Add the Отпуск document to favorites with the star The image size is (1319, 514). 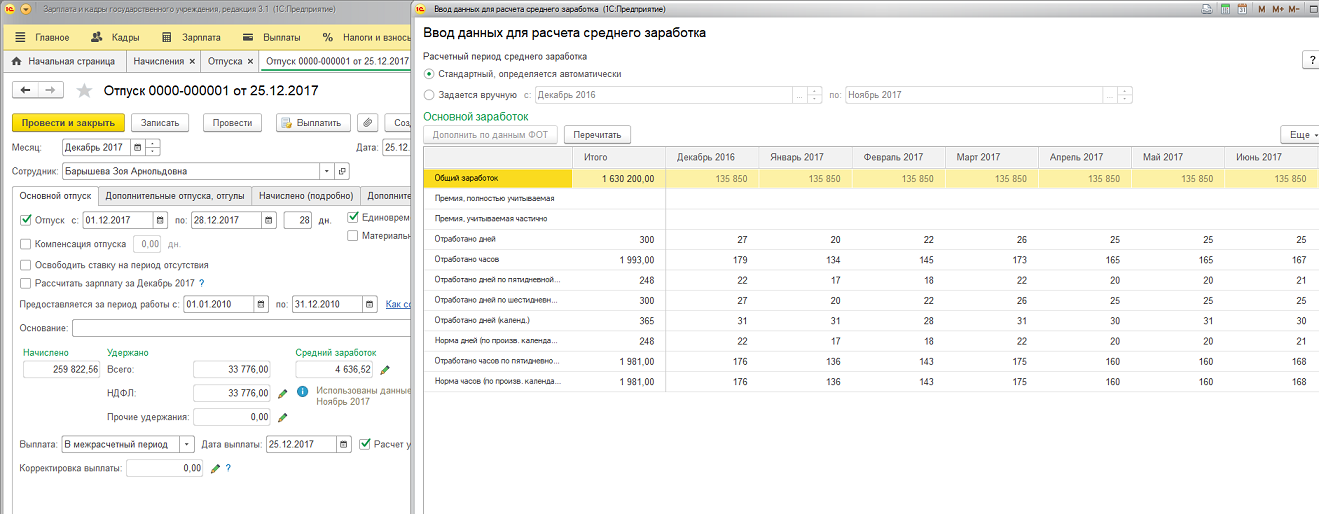click(84, 91)
